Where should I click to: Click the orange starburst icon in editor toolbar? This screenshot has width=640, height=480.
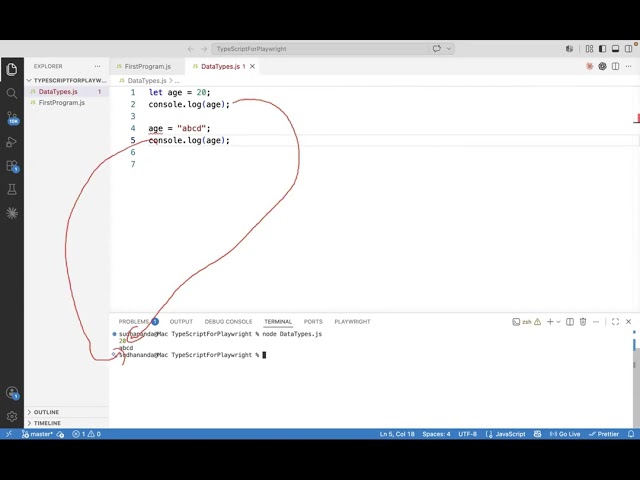589,66
